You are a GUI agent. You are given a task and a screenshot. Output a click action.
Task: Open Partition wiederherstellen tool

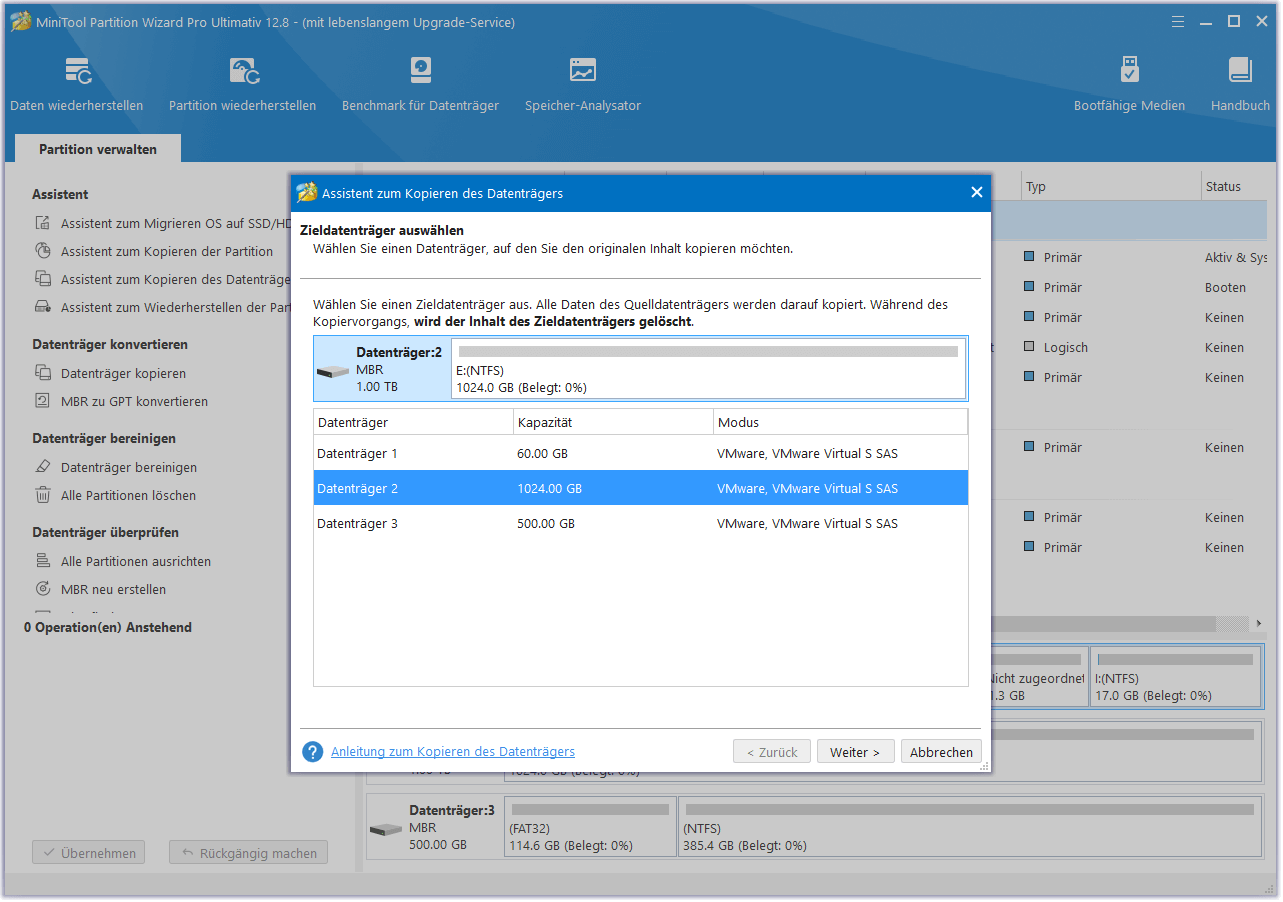tap(242, 84)
